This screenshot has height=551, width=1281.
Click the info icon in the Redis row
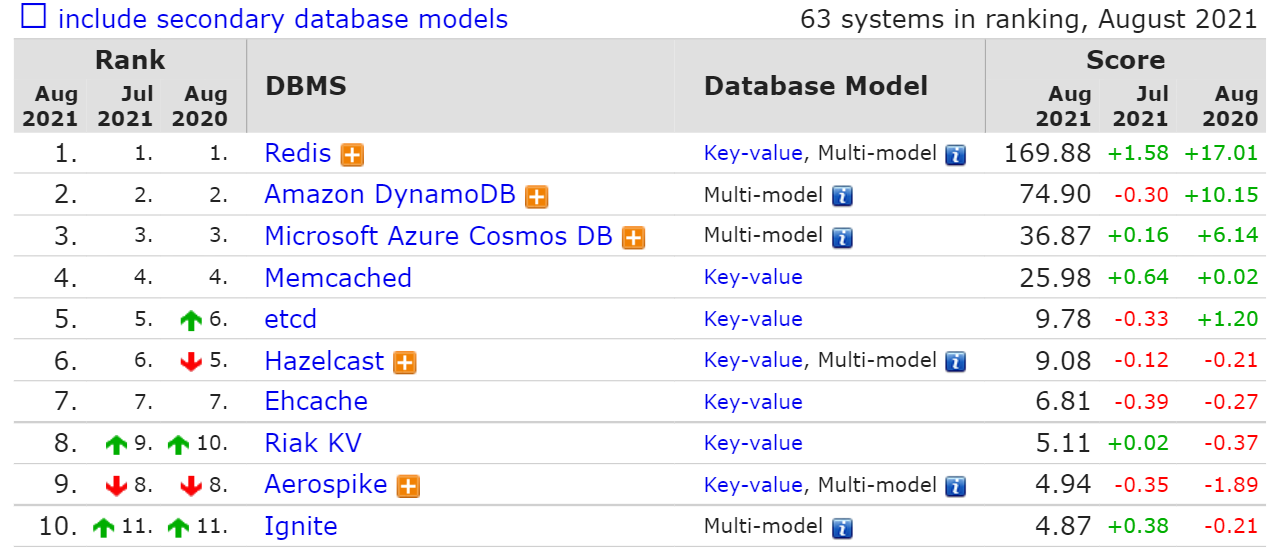[x=956, y=155]
